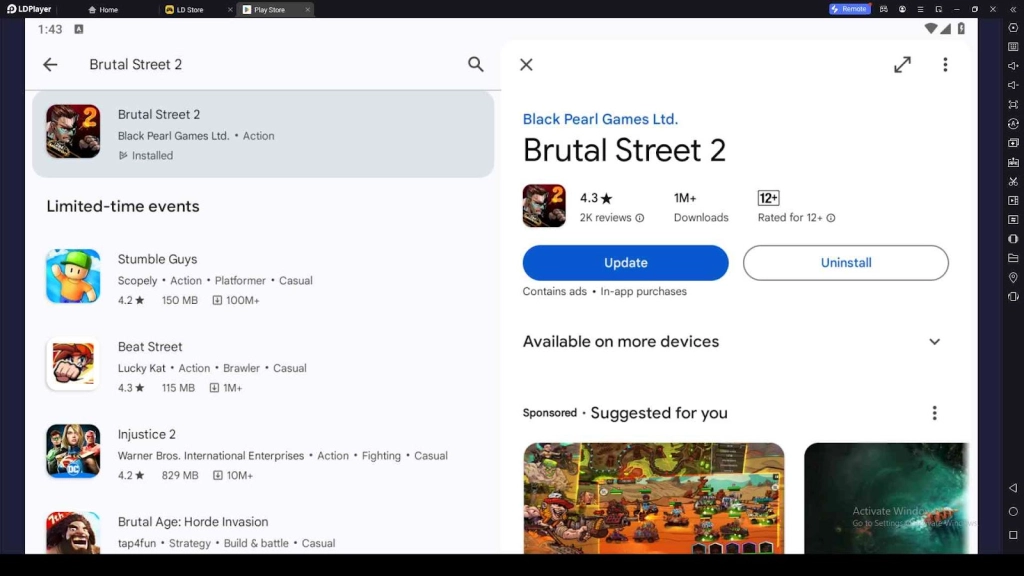Image resolution: width=1024 pixels, height=576 pixels.
Task: Click the Injustice 2 app icon
Action: (73, 451)
